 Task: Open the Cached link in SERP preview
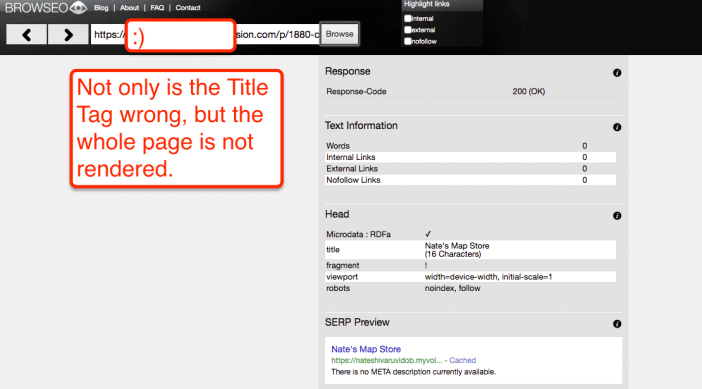pyautogui.click(x=462, y=360)
